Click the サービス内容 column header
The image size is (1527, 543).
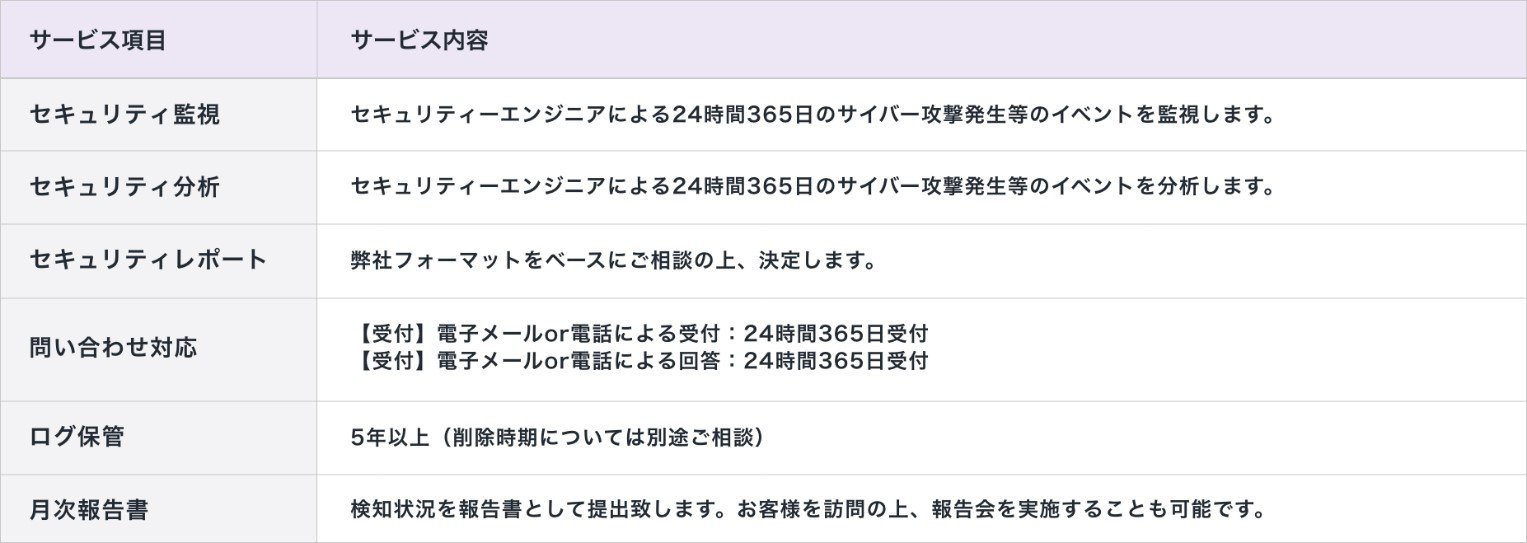click(419, 40)
